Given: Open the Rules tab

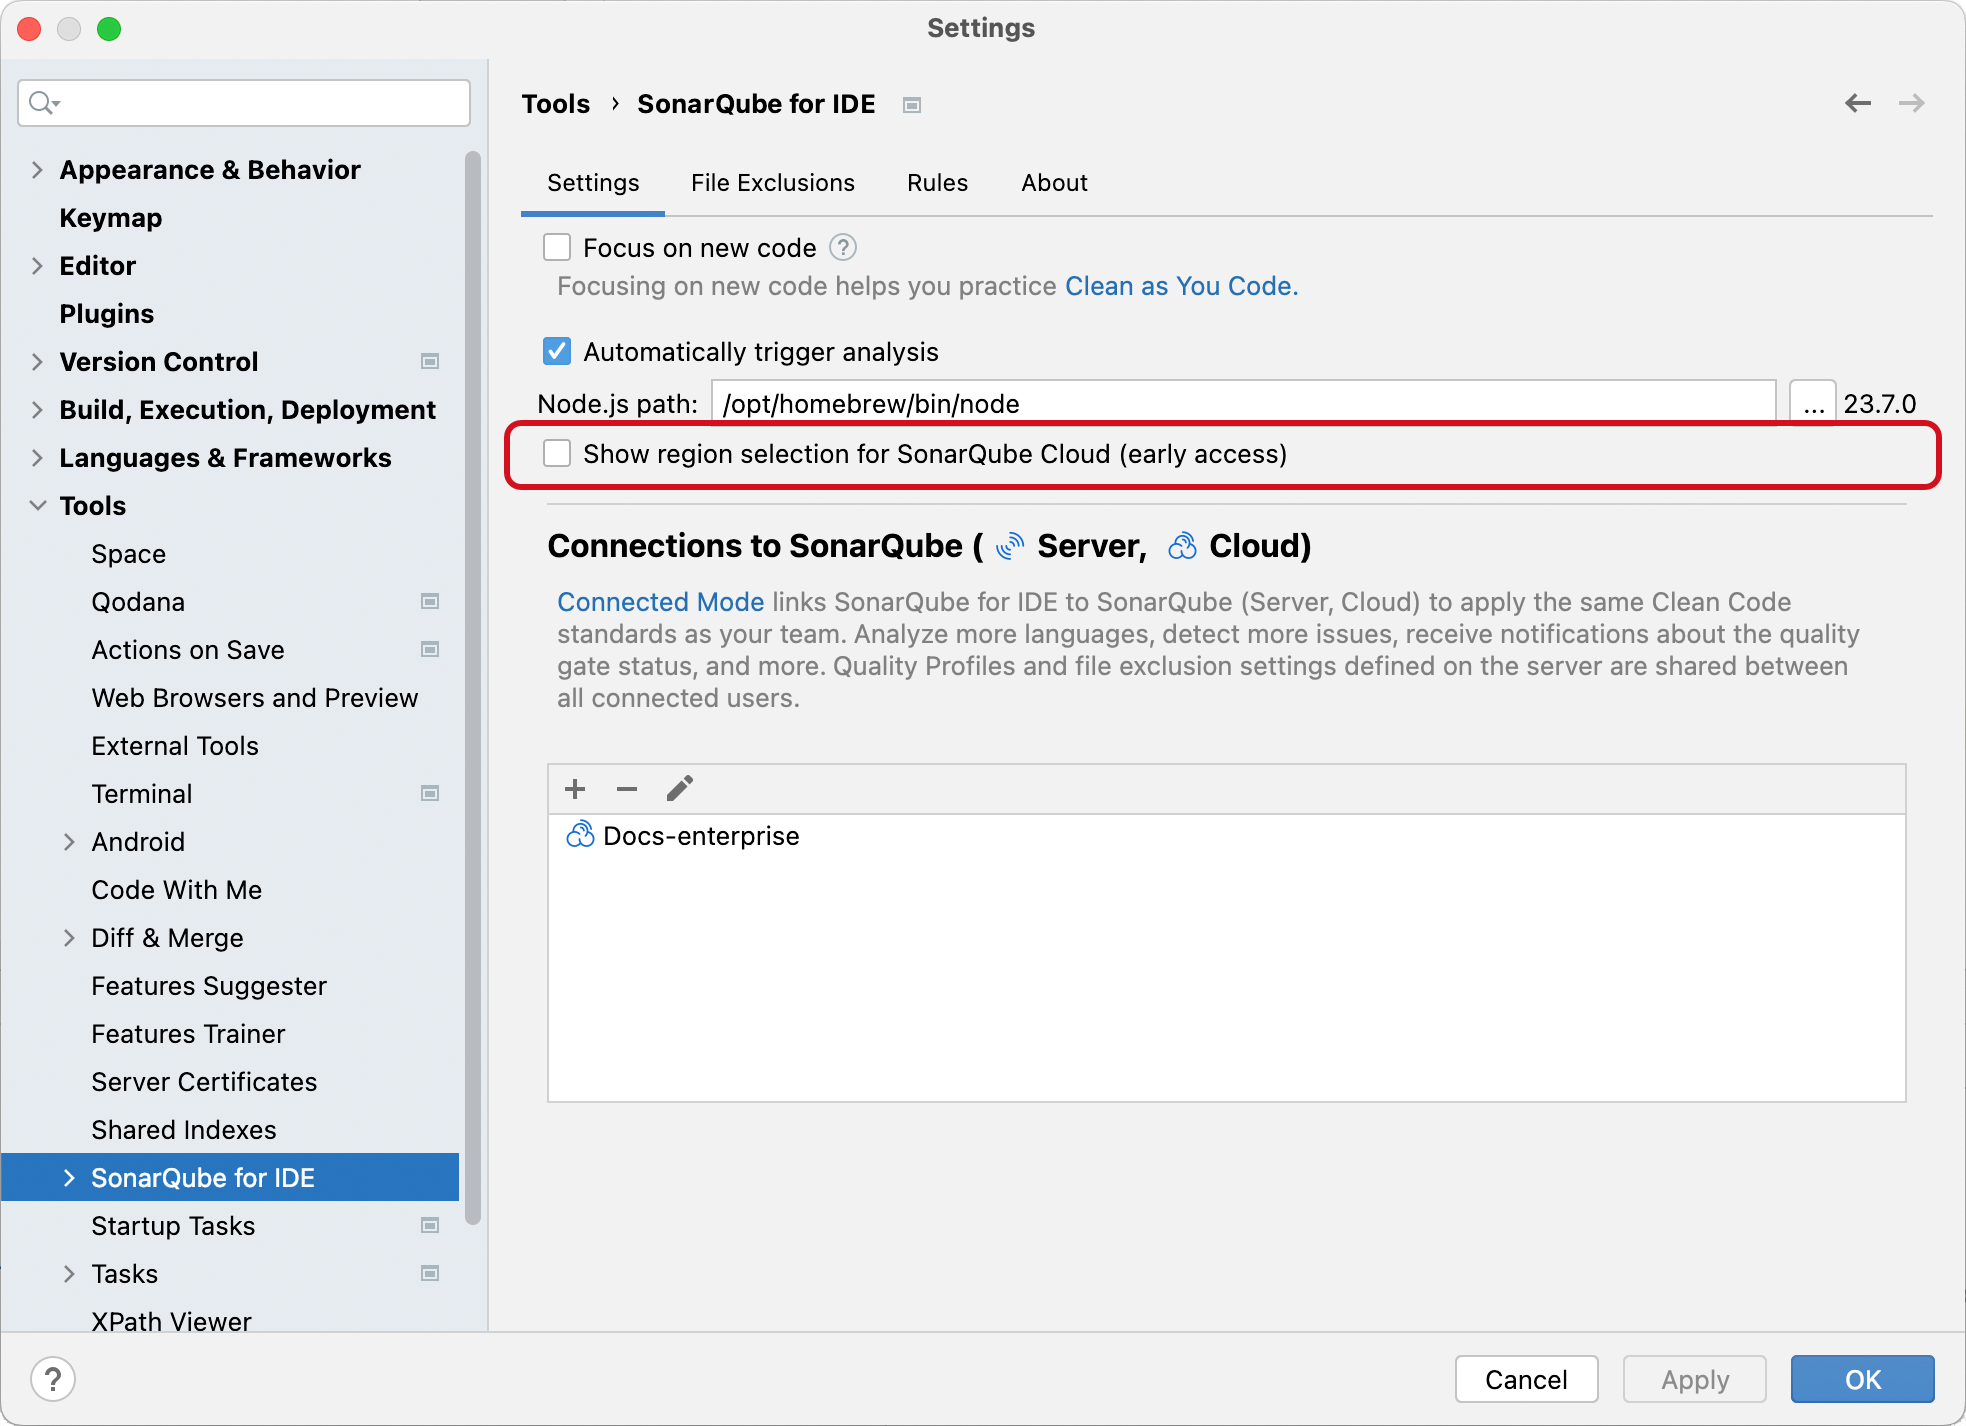Looking at the screenshot, I should click(x=936, y=182).
